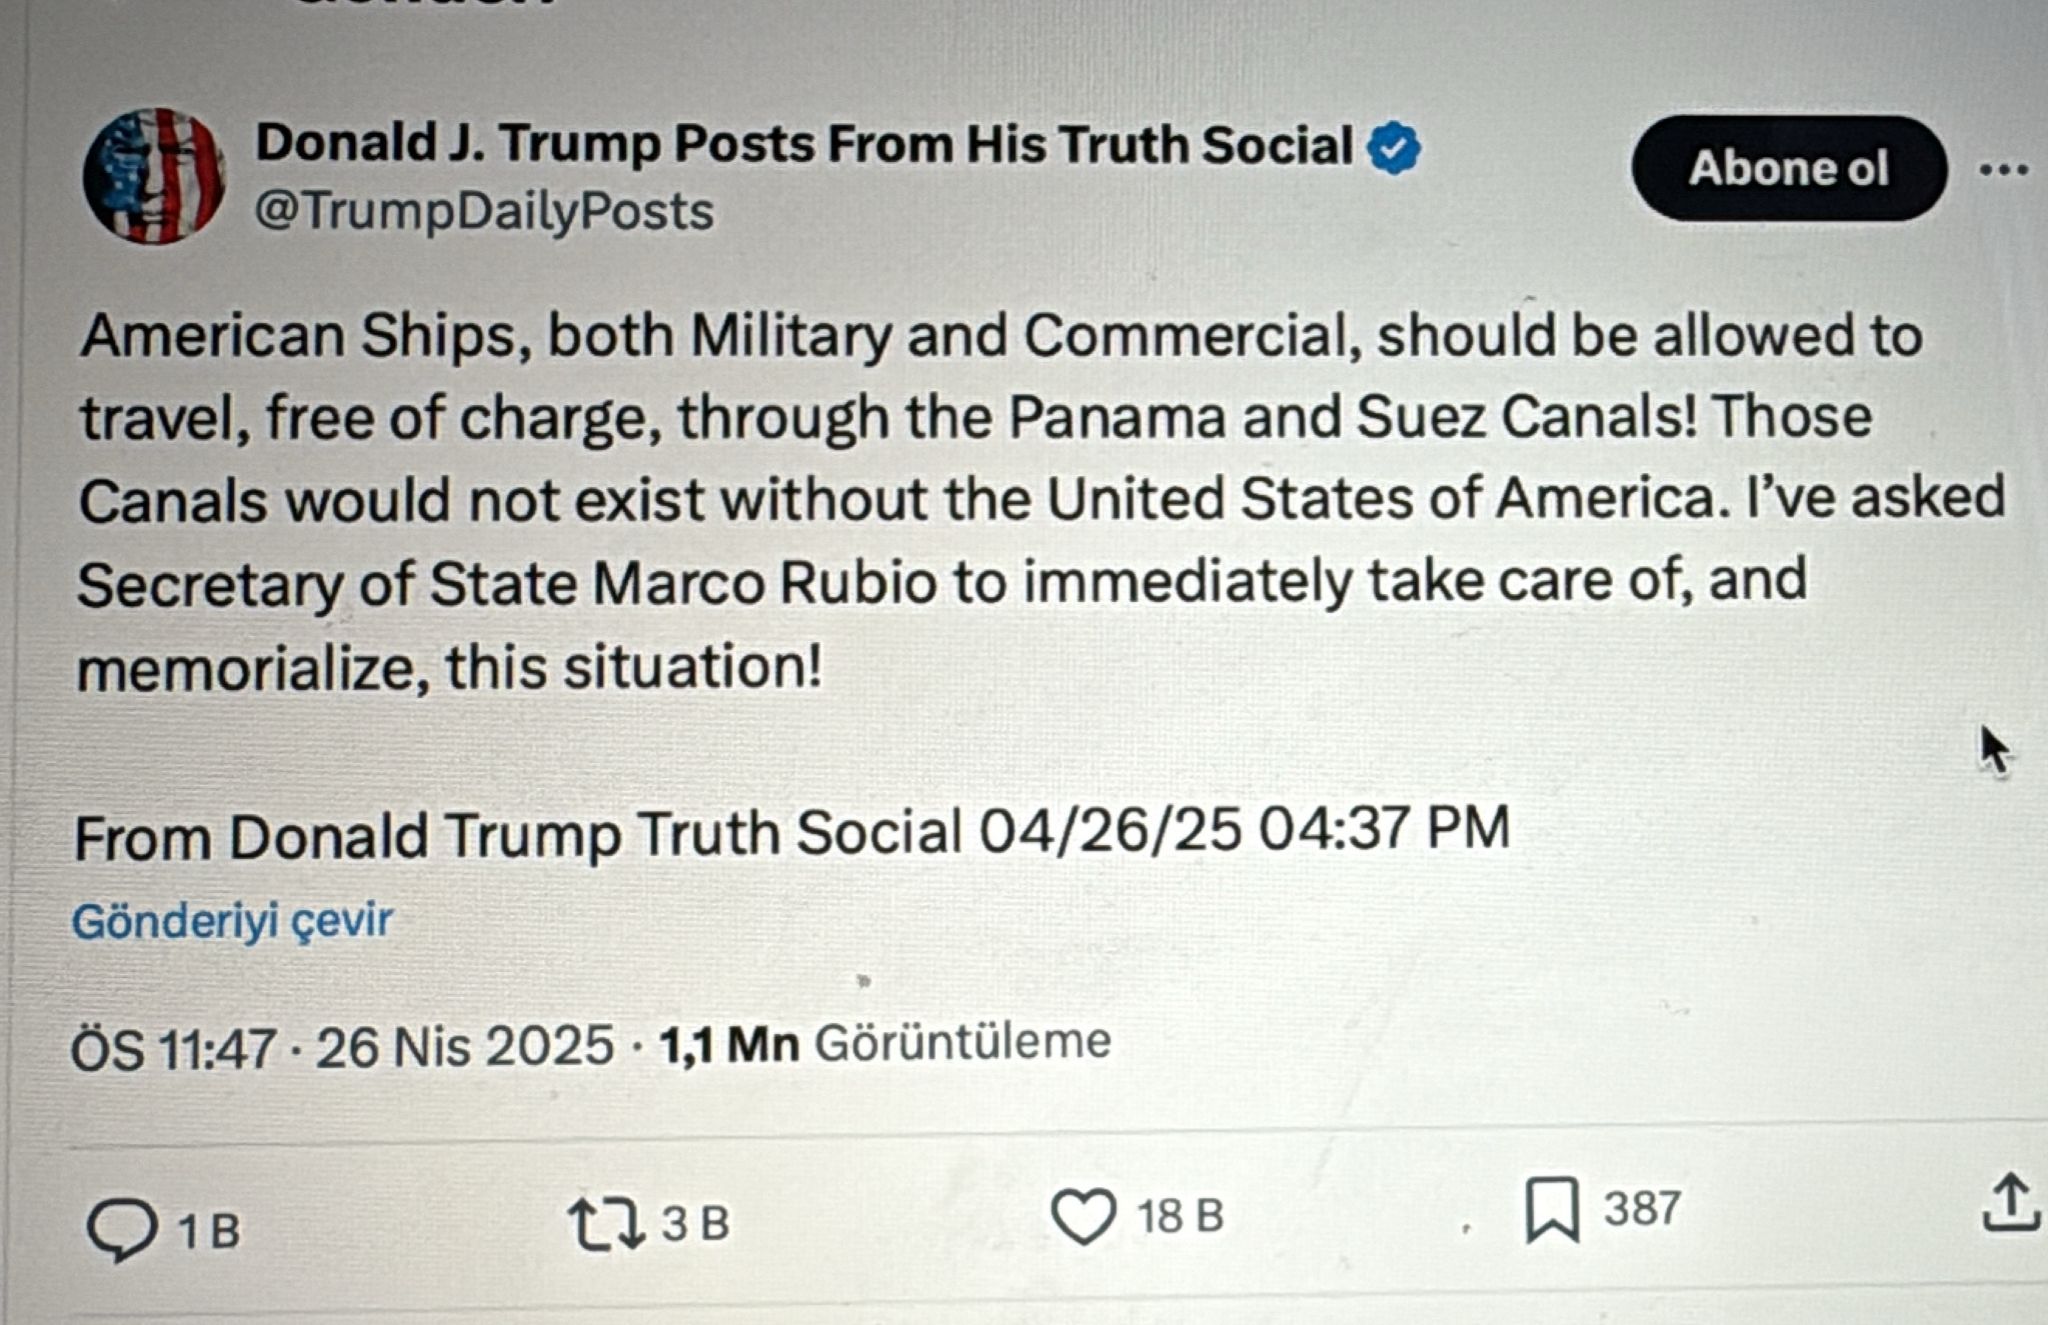Image resolution: width=2048 pixels, height=1325 pixels.
Task: Click the 18 B likes count
Action: 1180,1216
